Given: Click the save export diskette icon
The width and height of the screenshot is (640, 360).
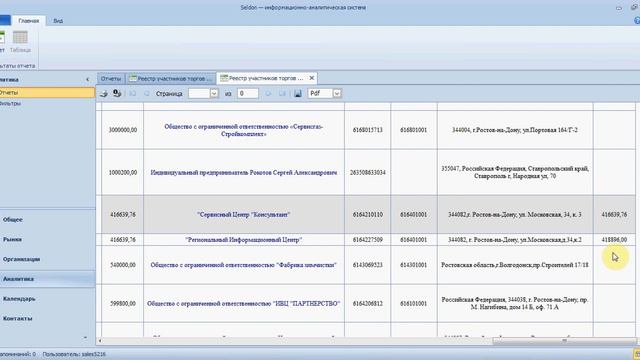Looking at the screenshot, I should (x=298, y=93).
